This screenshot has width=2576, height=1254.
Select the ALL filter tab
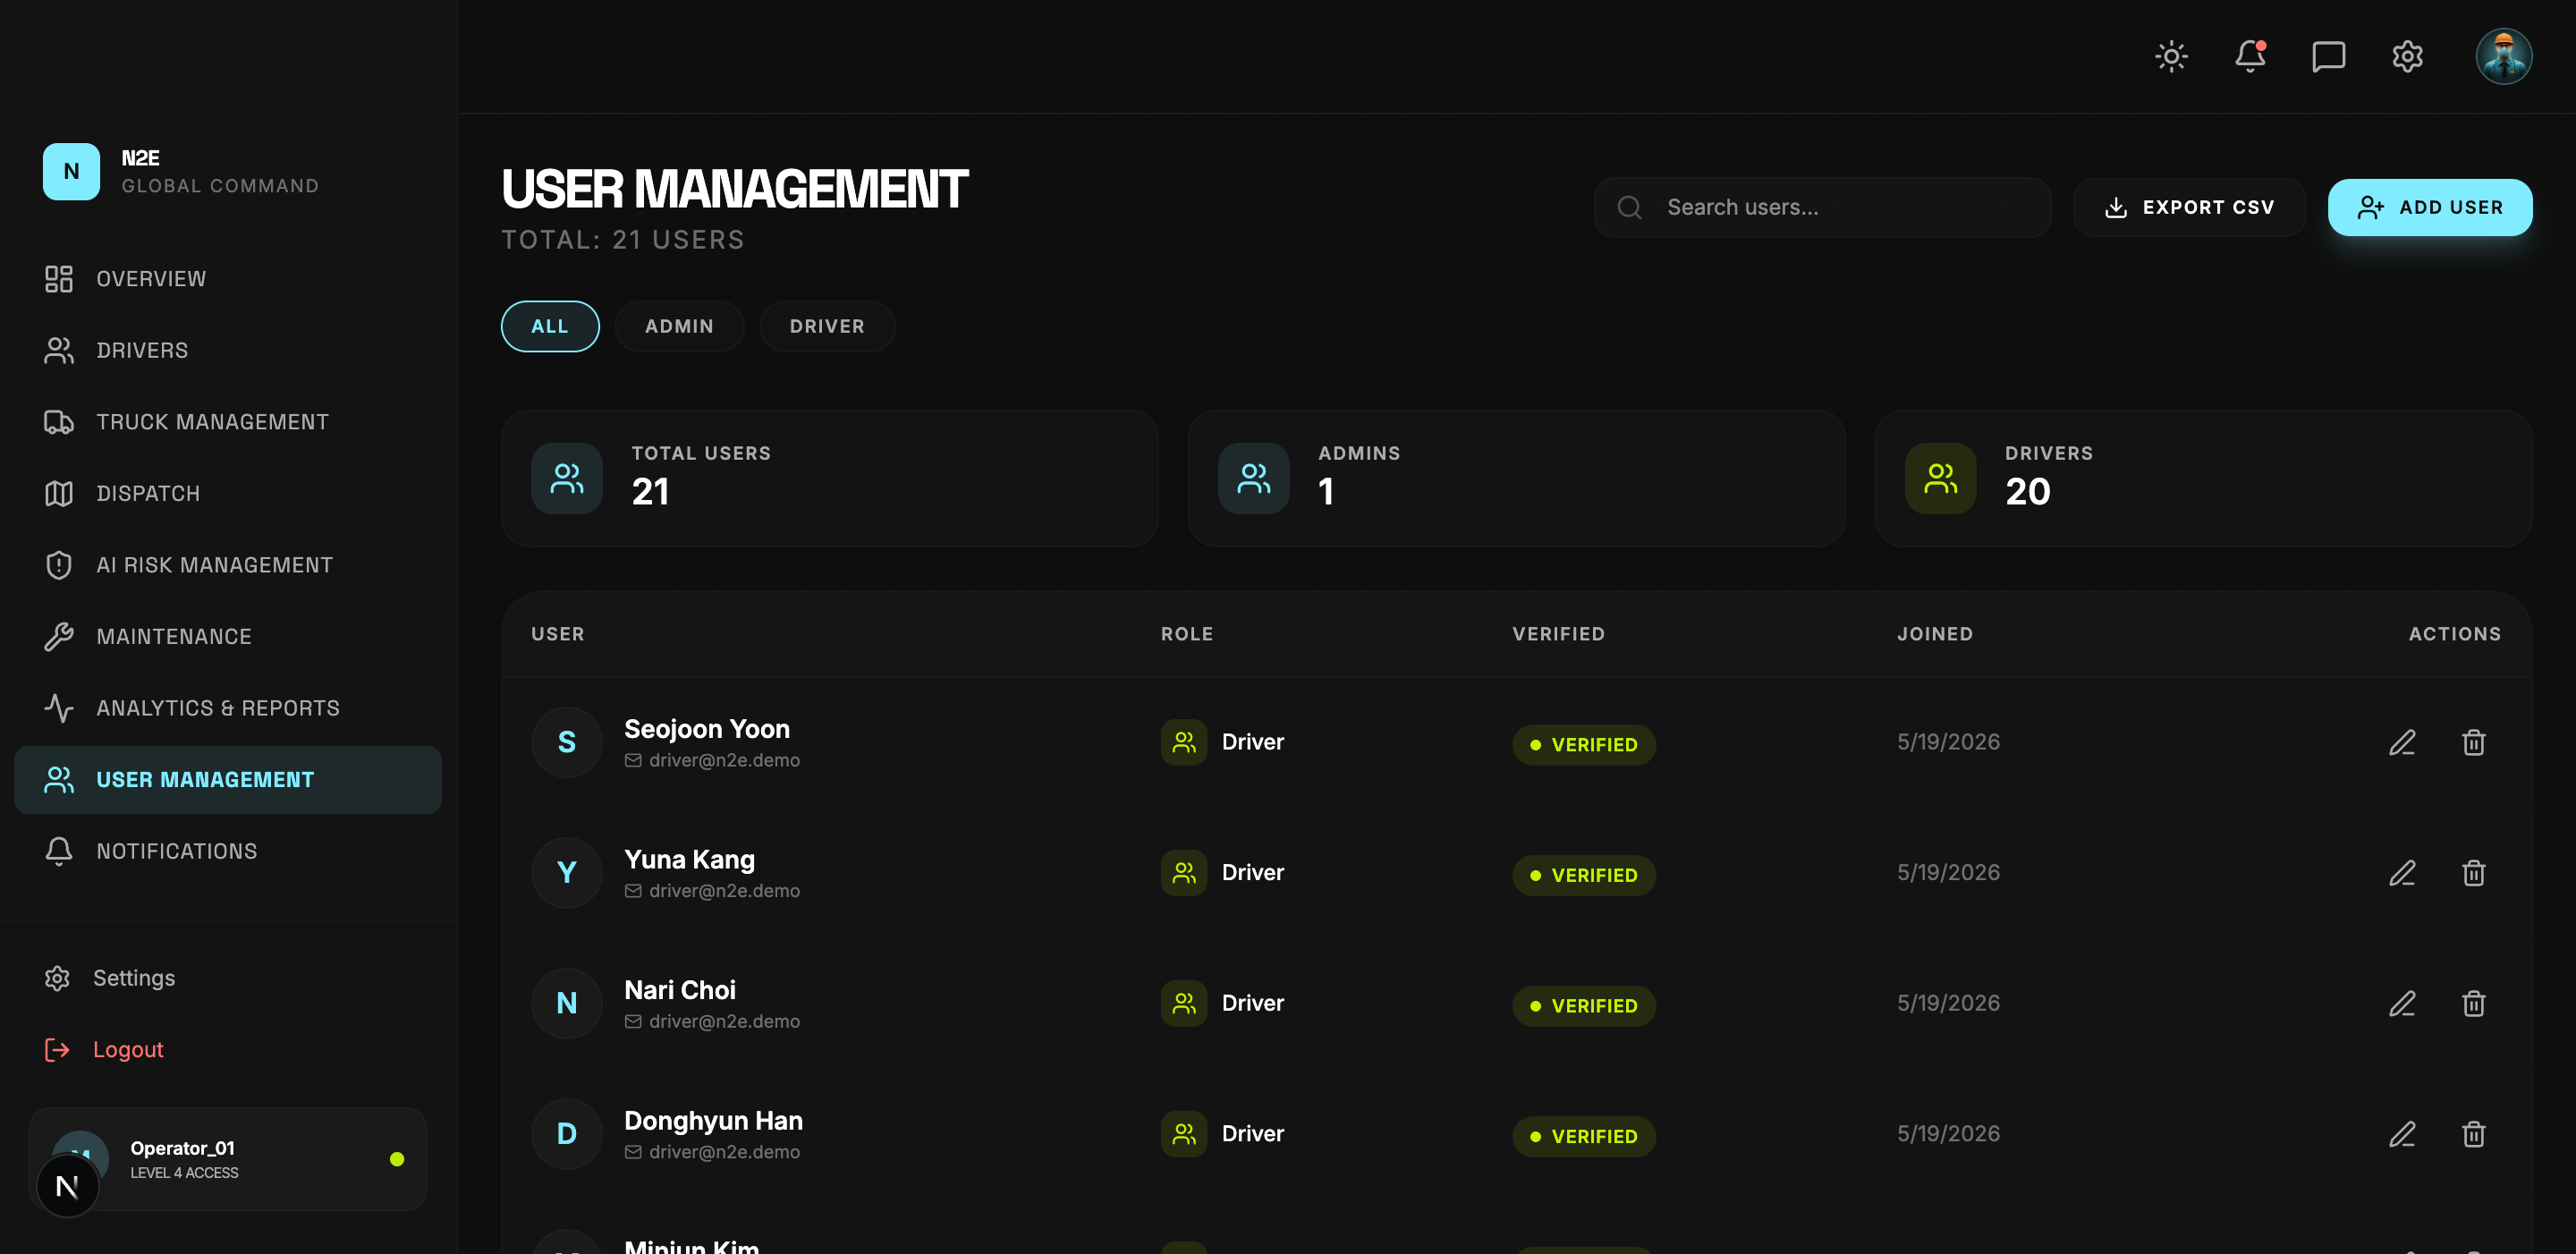pyautogui.click(x=550, y=326)
